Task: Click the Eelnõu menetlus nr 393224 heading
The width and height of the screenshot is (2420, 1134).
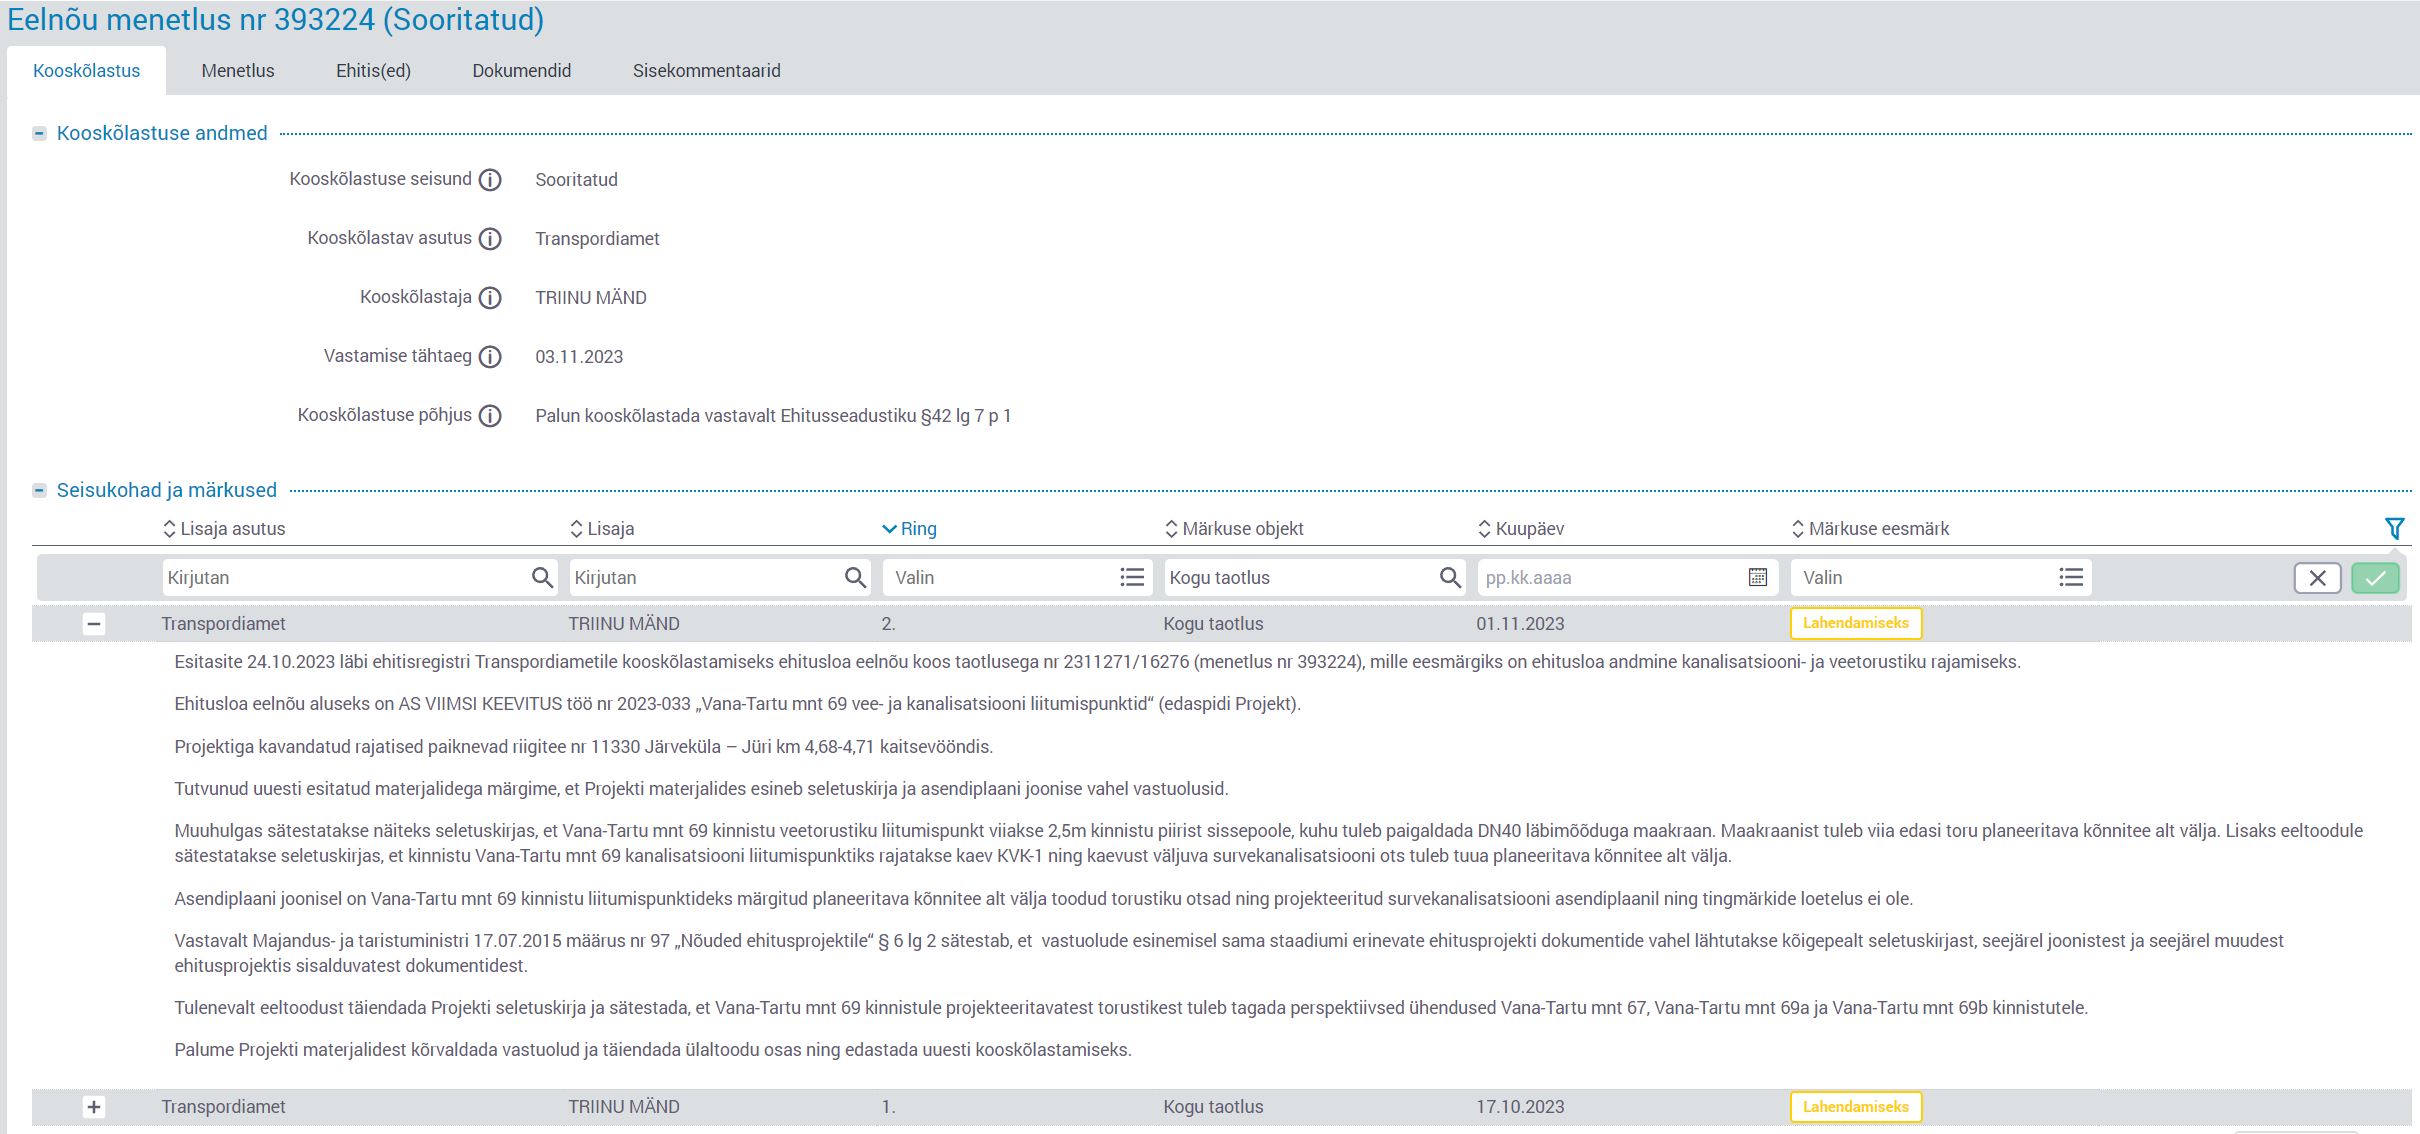Action: pos(275,20)
